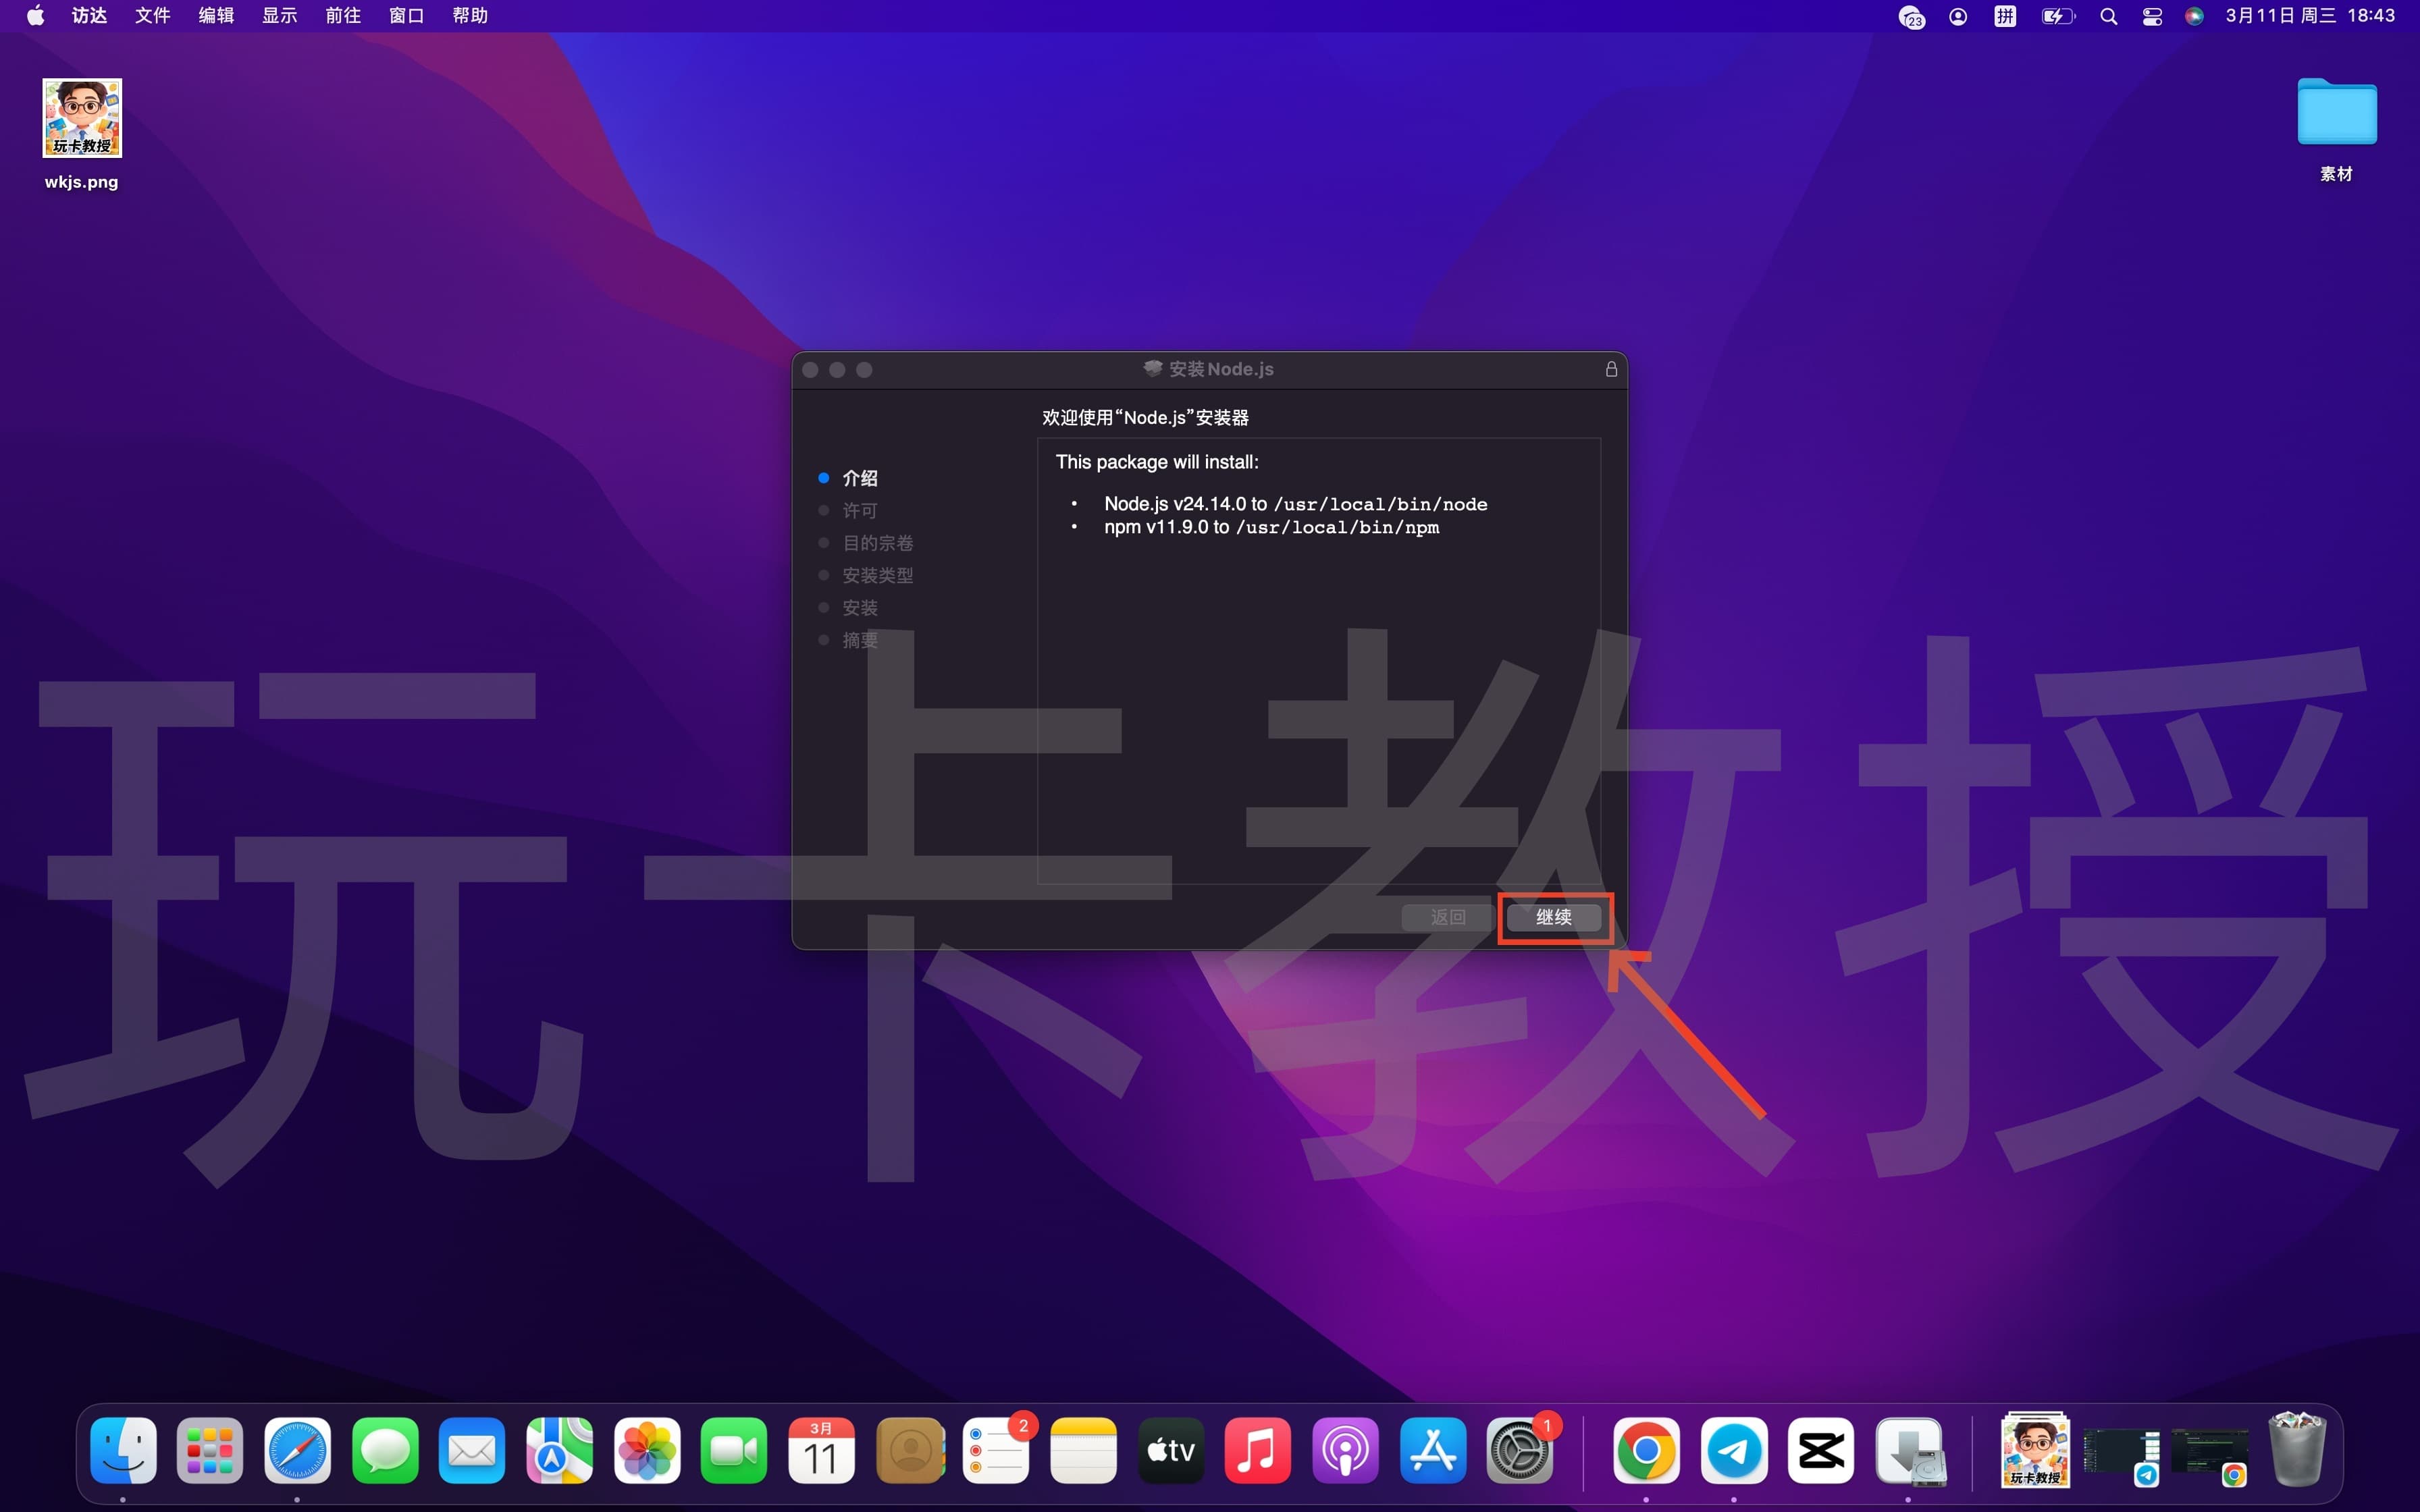Open Apple Music from the Dock
This screenshot has width=2420, height=1512.
pyautogui.click(x=1257, y=1451)
